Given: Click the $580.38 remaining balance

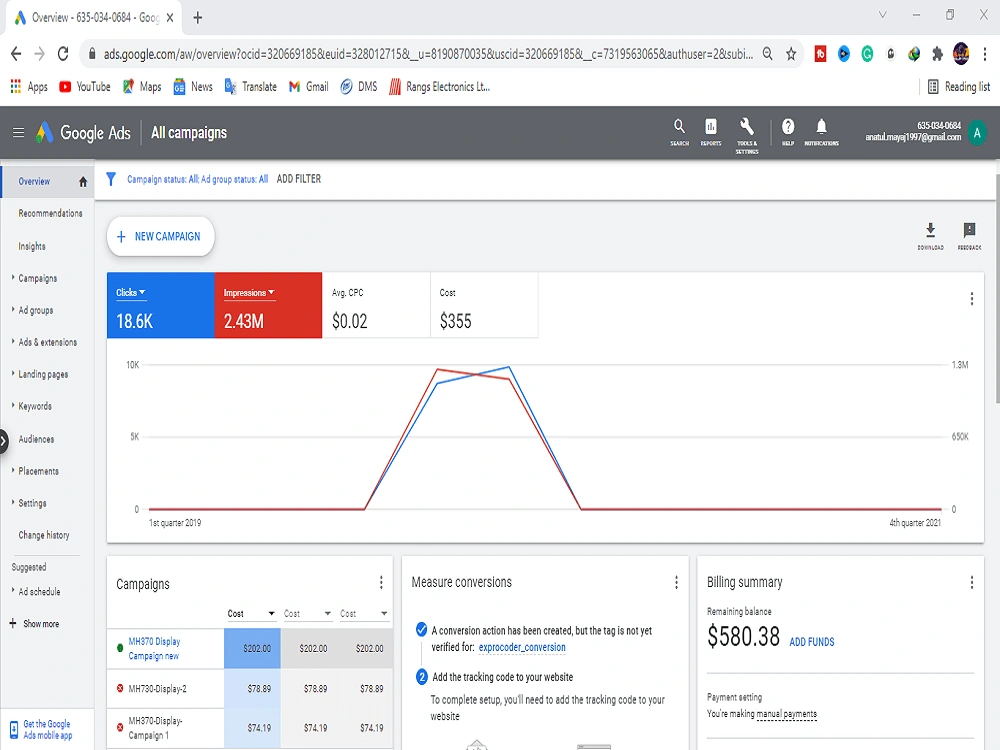Looking at the screenshot, I should (743, 636).
